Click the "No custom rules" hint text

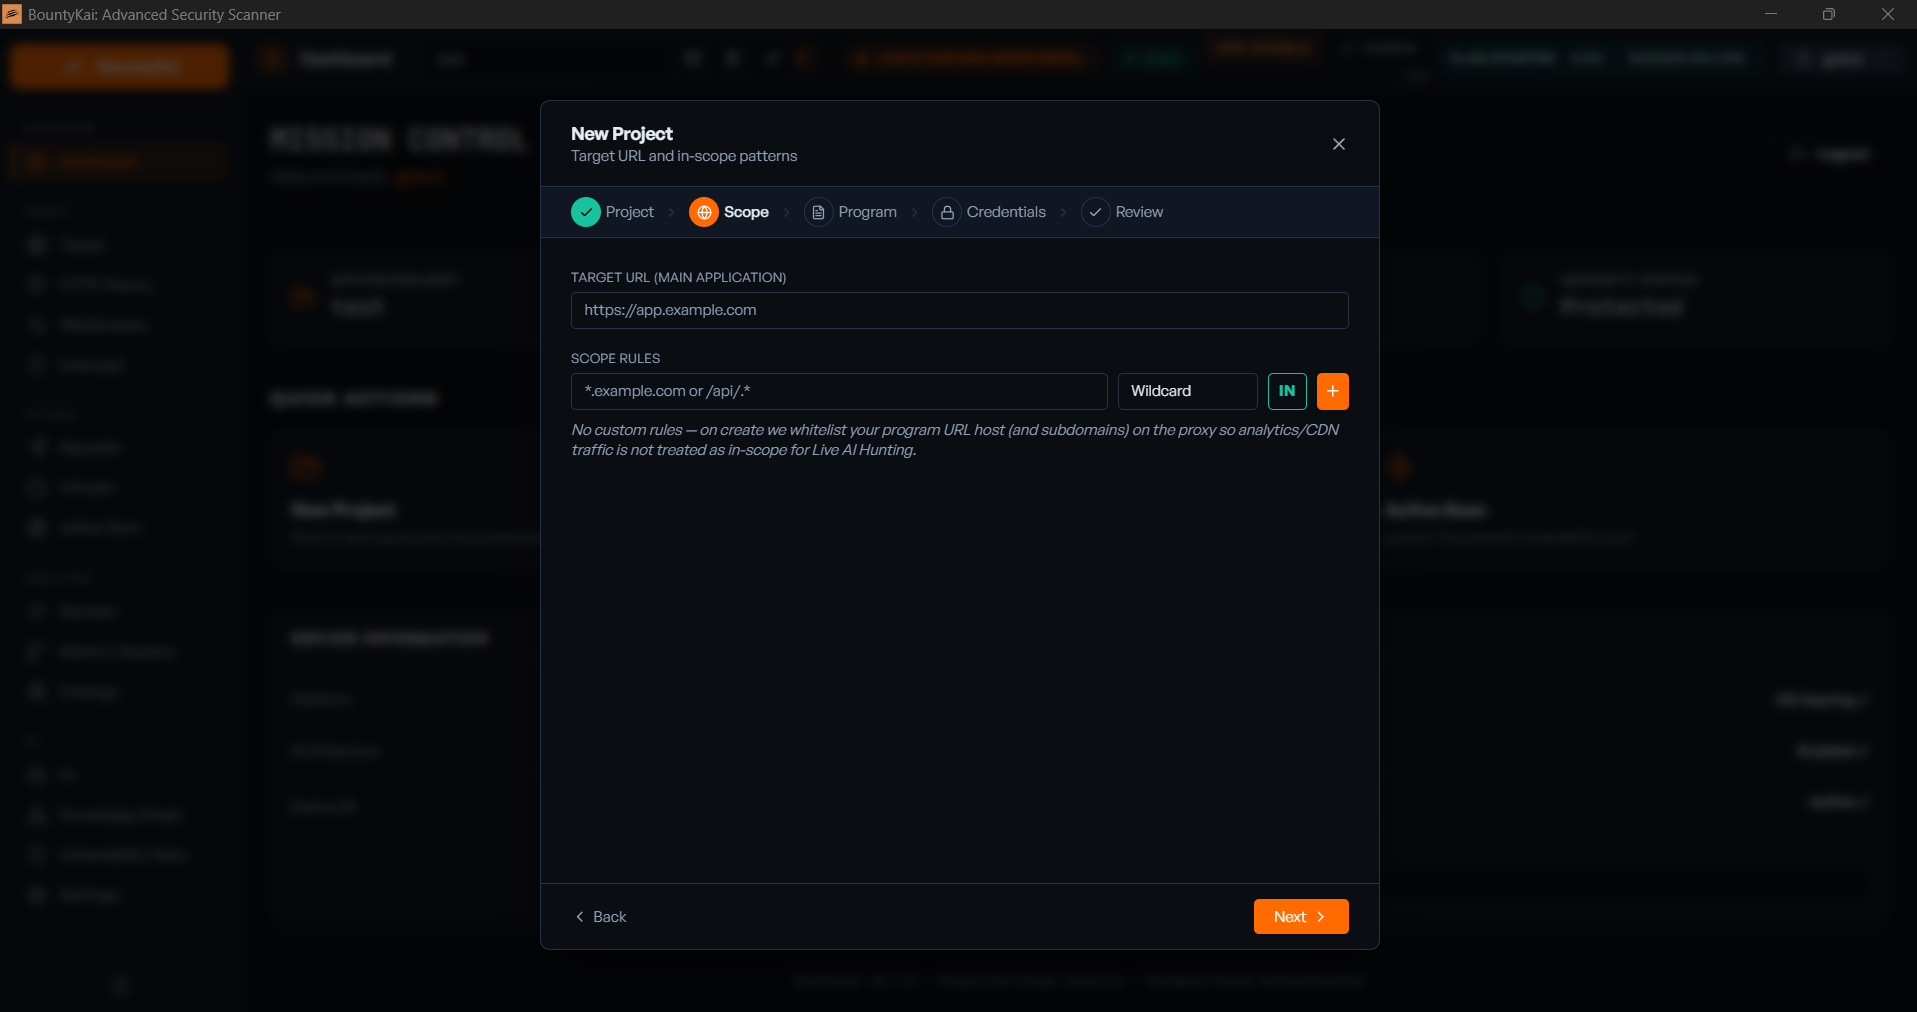coord(954,440)
